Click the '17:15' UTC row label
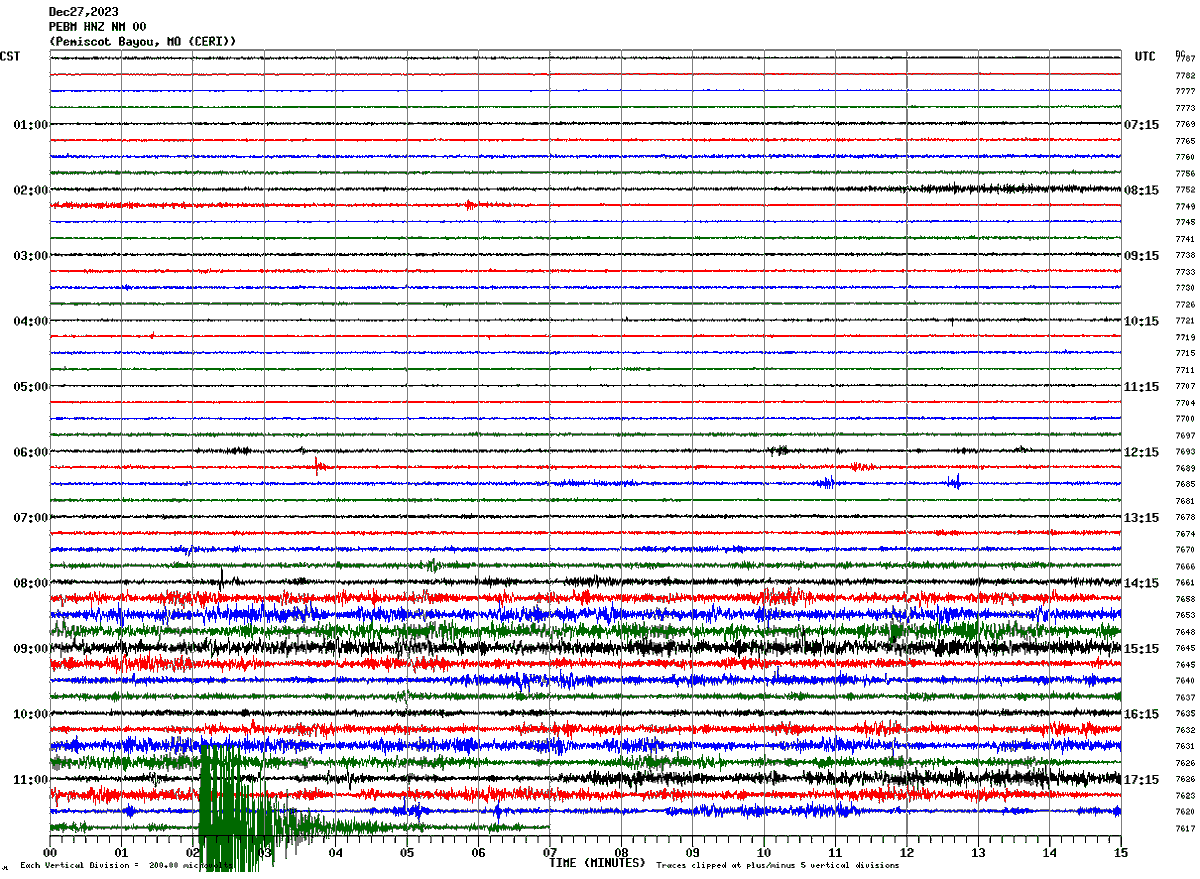Screen dimensions: 1200x879 pos(1141,780)
